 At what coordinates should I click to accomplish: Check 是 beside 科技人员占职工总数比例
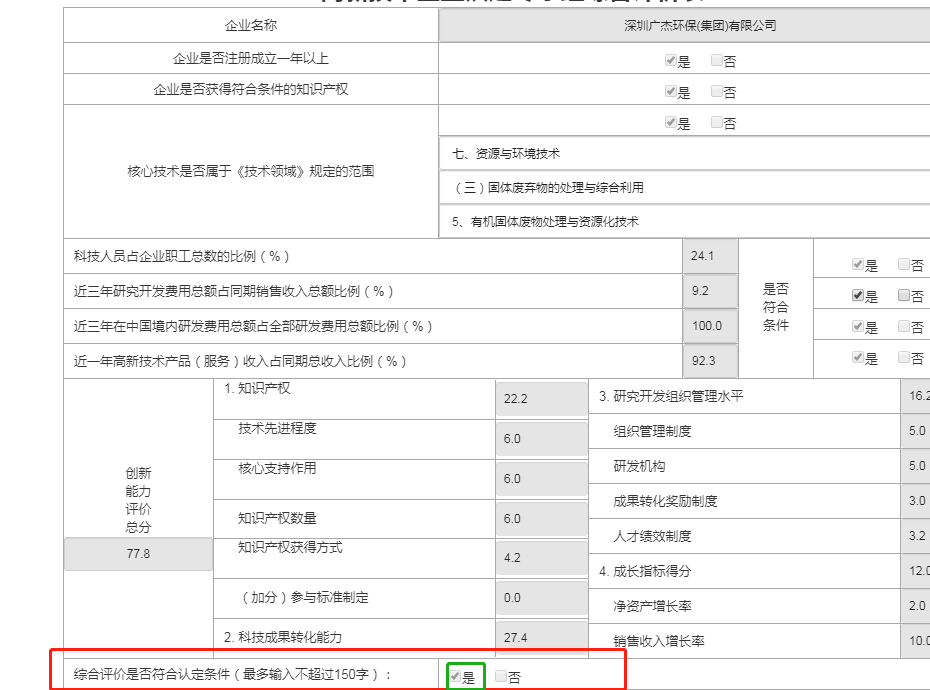click(857, 265)
